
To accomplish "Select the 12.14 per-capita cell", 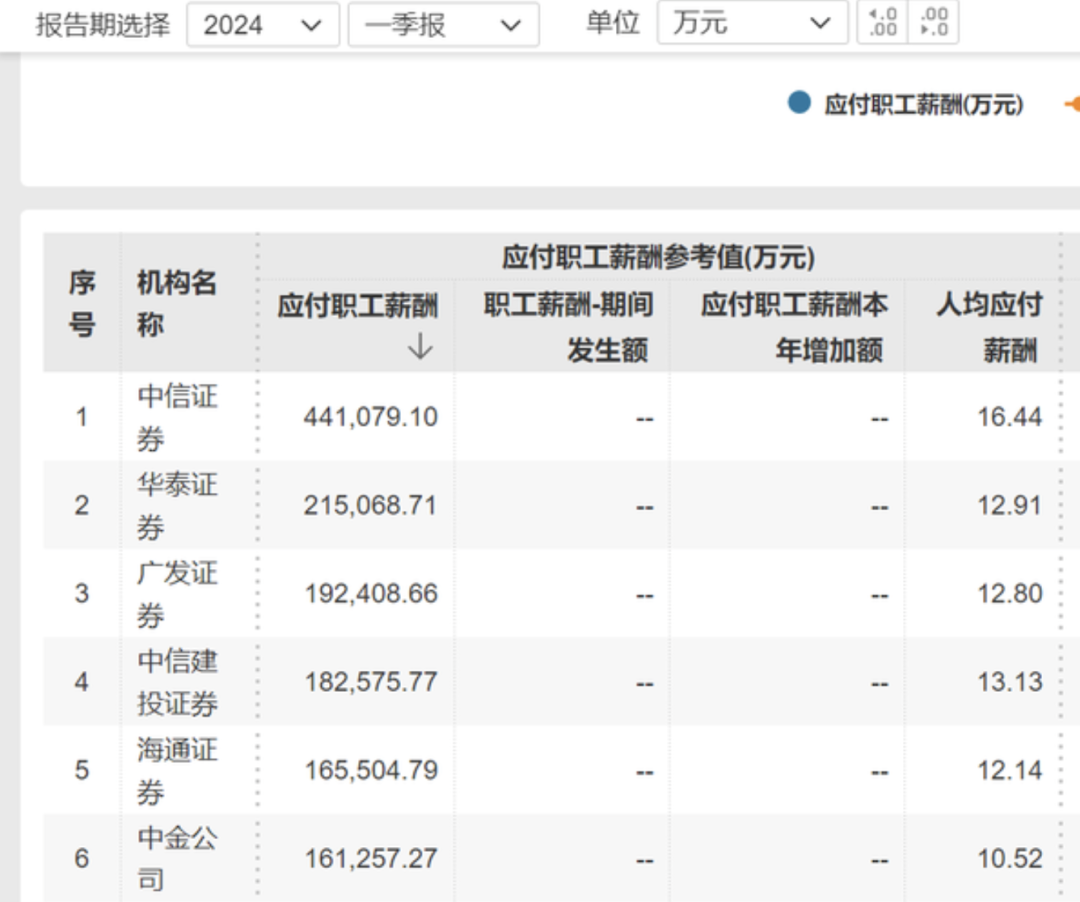I will coord(1010,770).
